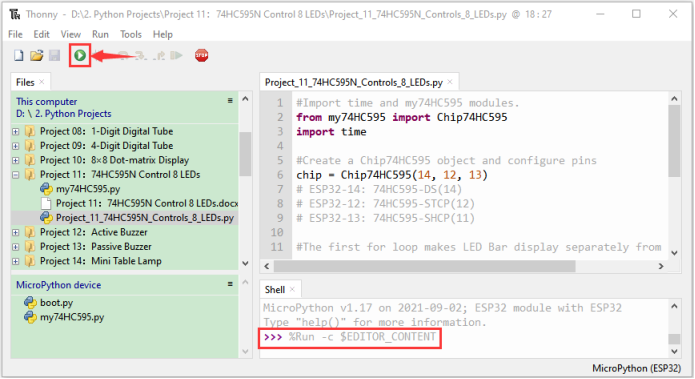Viewport: 695px width, 379px height.
Task: Open the File menu
Action: pos(15,34)
